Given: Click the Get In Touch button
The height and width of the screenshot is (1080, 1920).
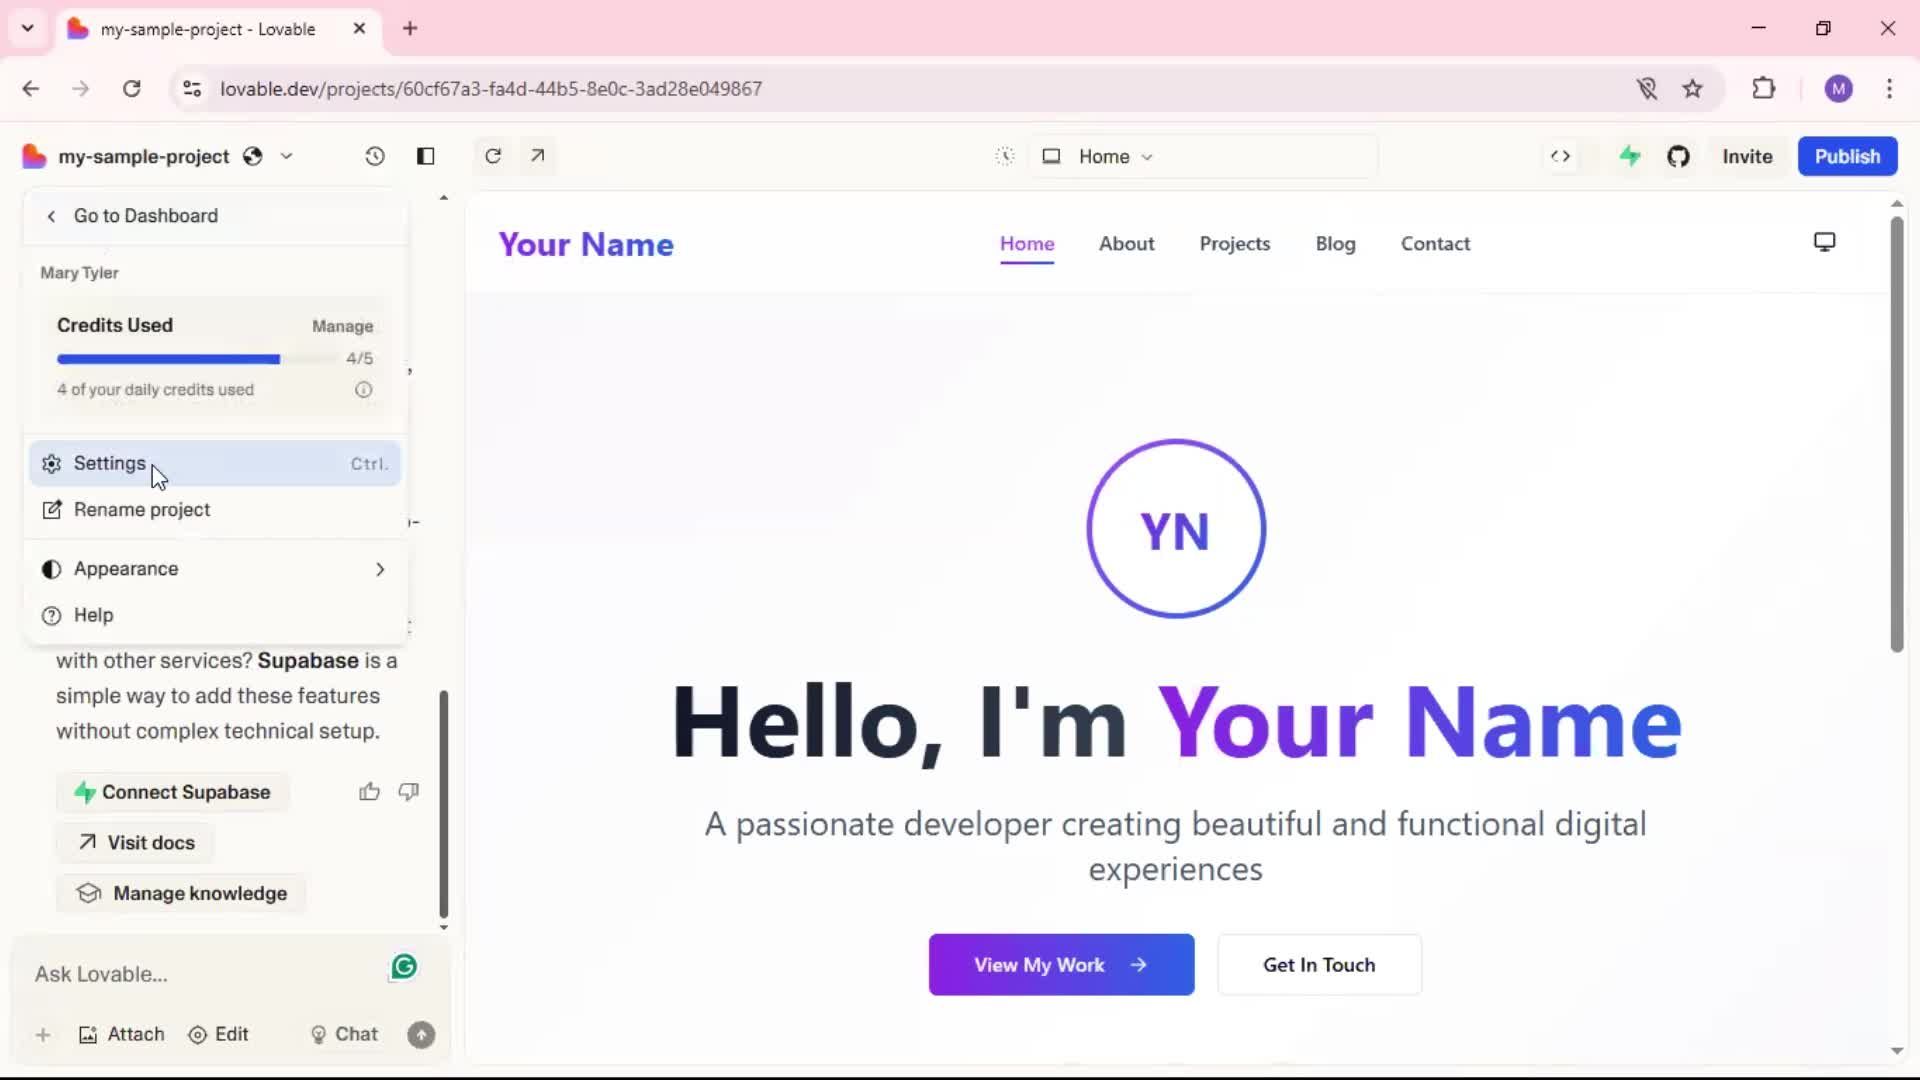Looking at the screenshot, I should pyautogui.click(x=1319, y=965).
